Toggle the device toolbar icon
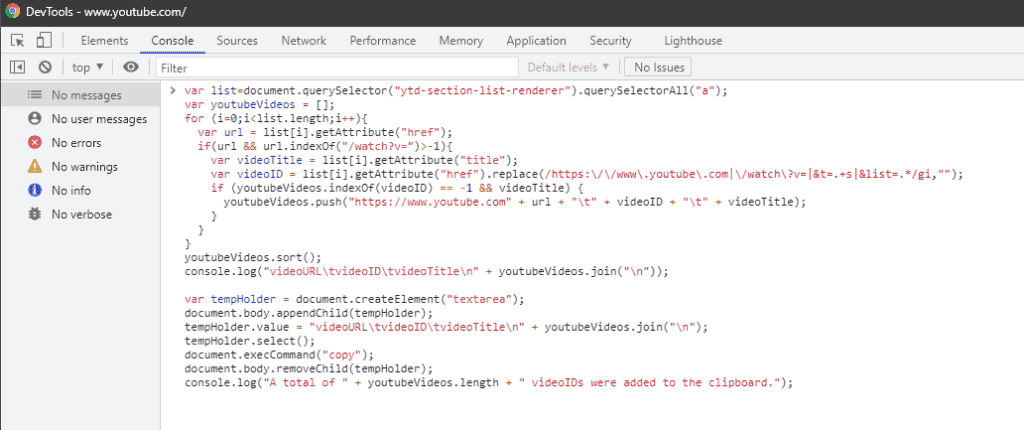This screenshot has height=430, width=1024. coord(43,41)
